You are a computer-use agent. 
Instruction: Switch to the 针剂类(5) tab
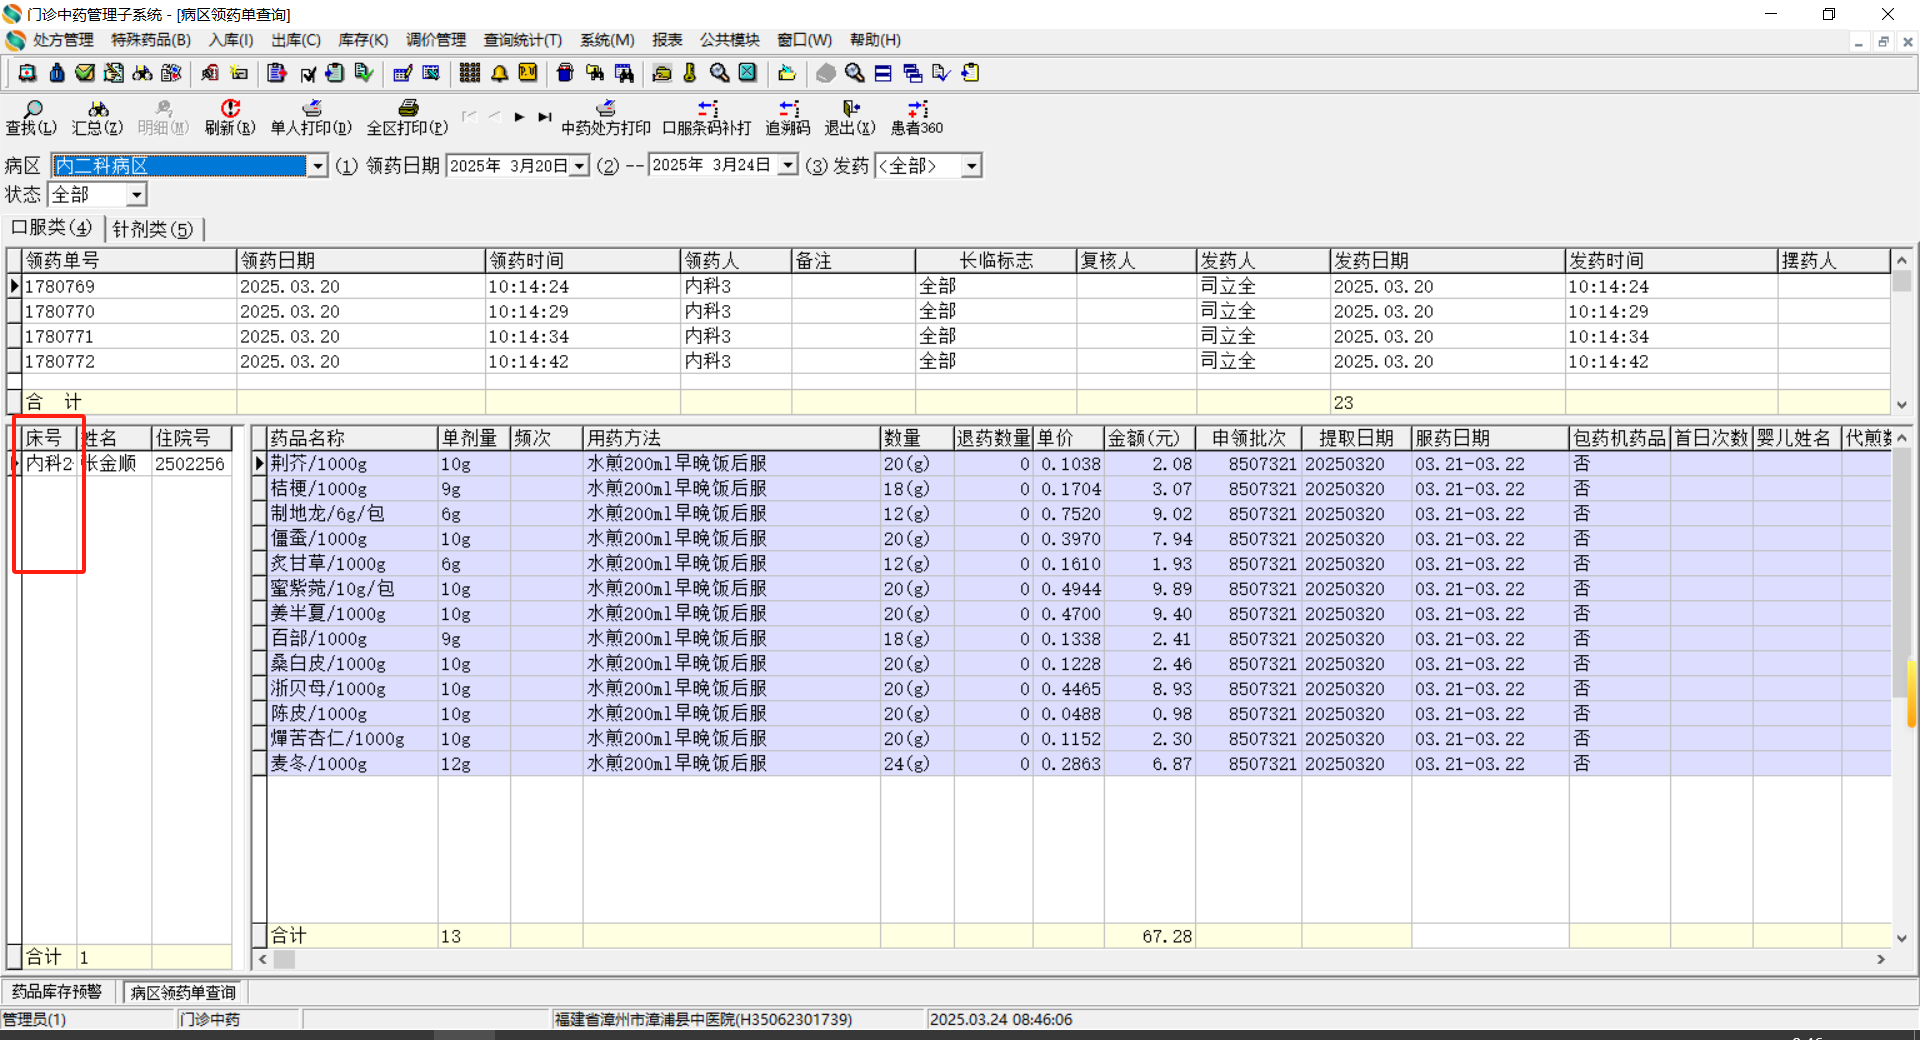pos(153,229)
